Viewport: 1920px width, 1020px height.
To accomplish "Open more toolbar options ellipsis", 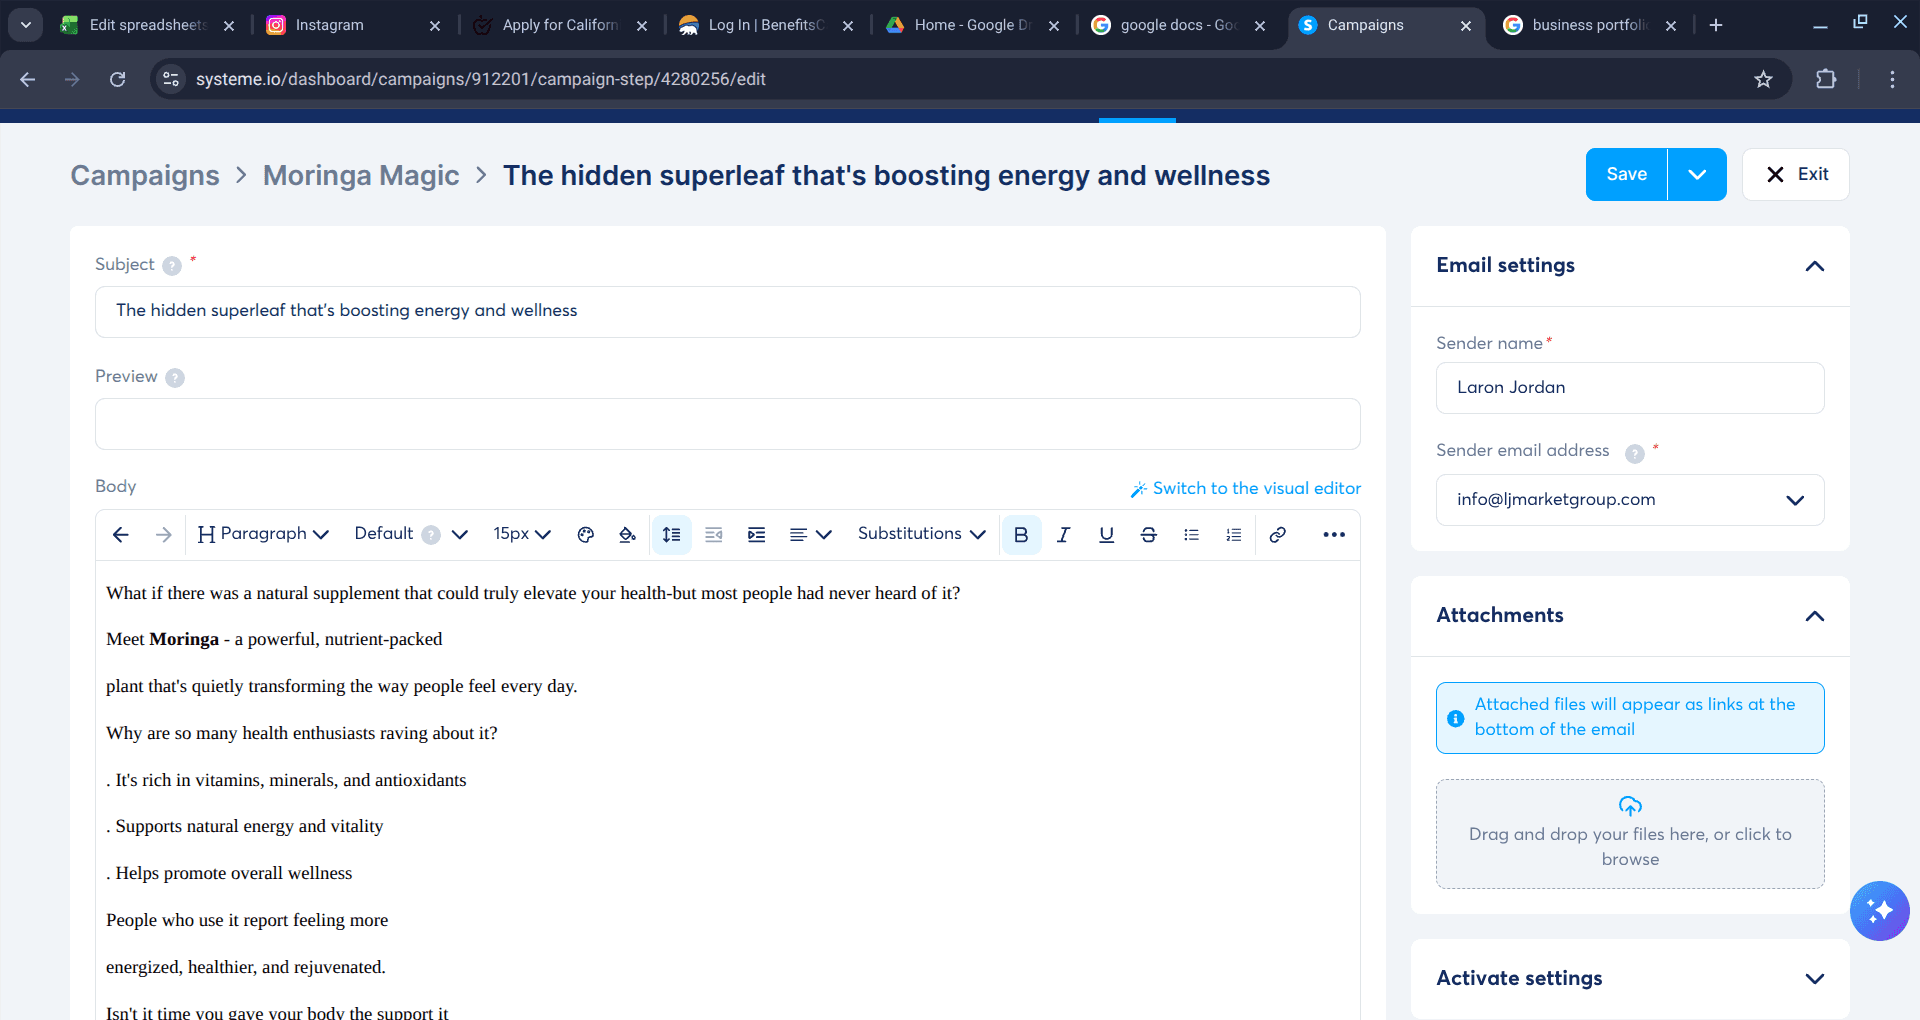I will point(1333,535).
